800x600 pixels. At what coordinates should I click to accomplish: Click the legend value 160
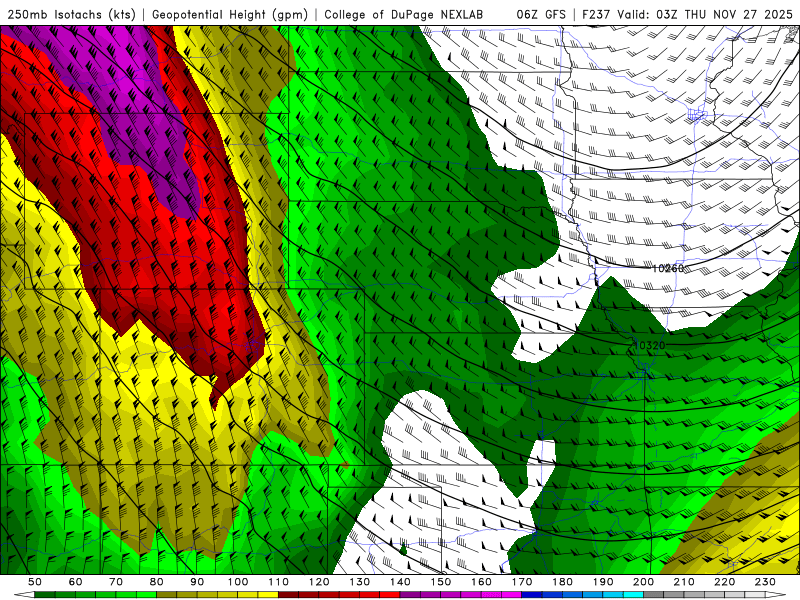(481, 582)
